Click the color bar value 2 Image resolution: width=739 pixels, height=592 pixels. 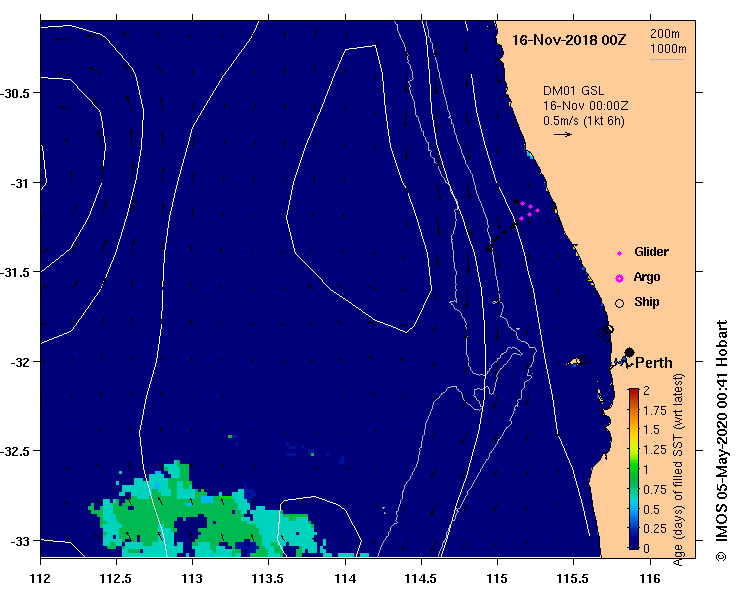(646, 390)
